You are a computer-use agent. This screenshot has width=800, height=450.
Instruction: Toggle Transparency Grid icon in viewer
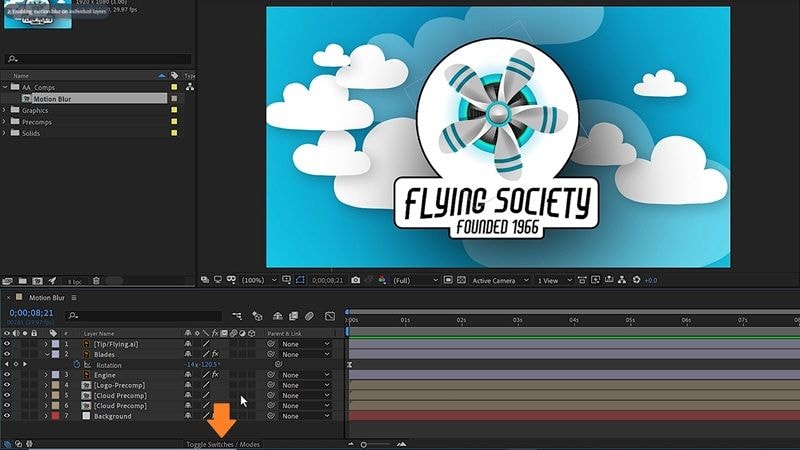461,280
